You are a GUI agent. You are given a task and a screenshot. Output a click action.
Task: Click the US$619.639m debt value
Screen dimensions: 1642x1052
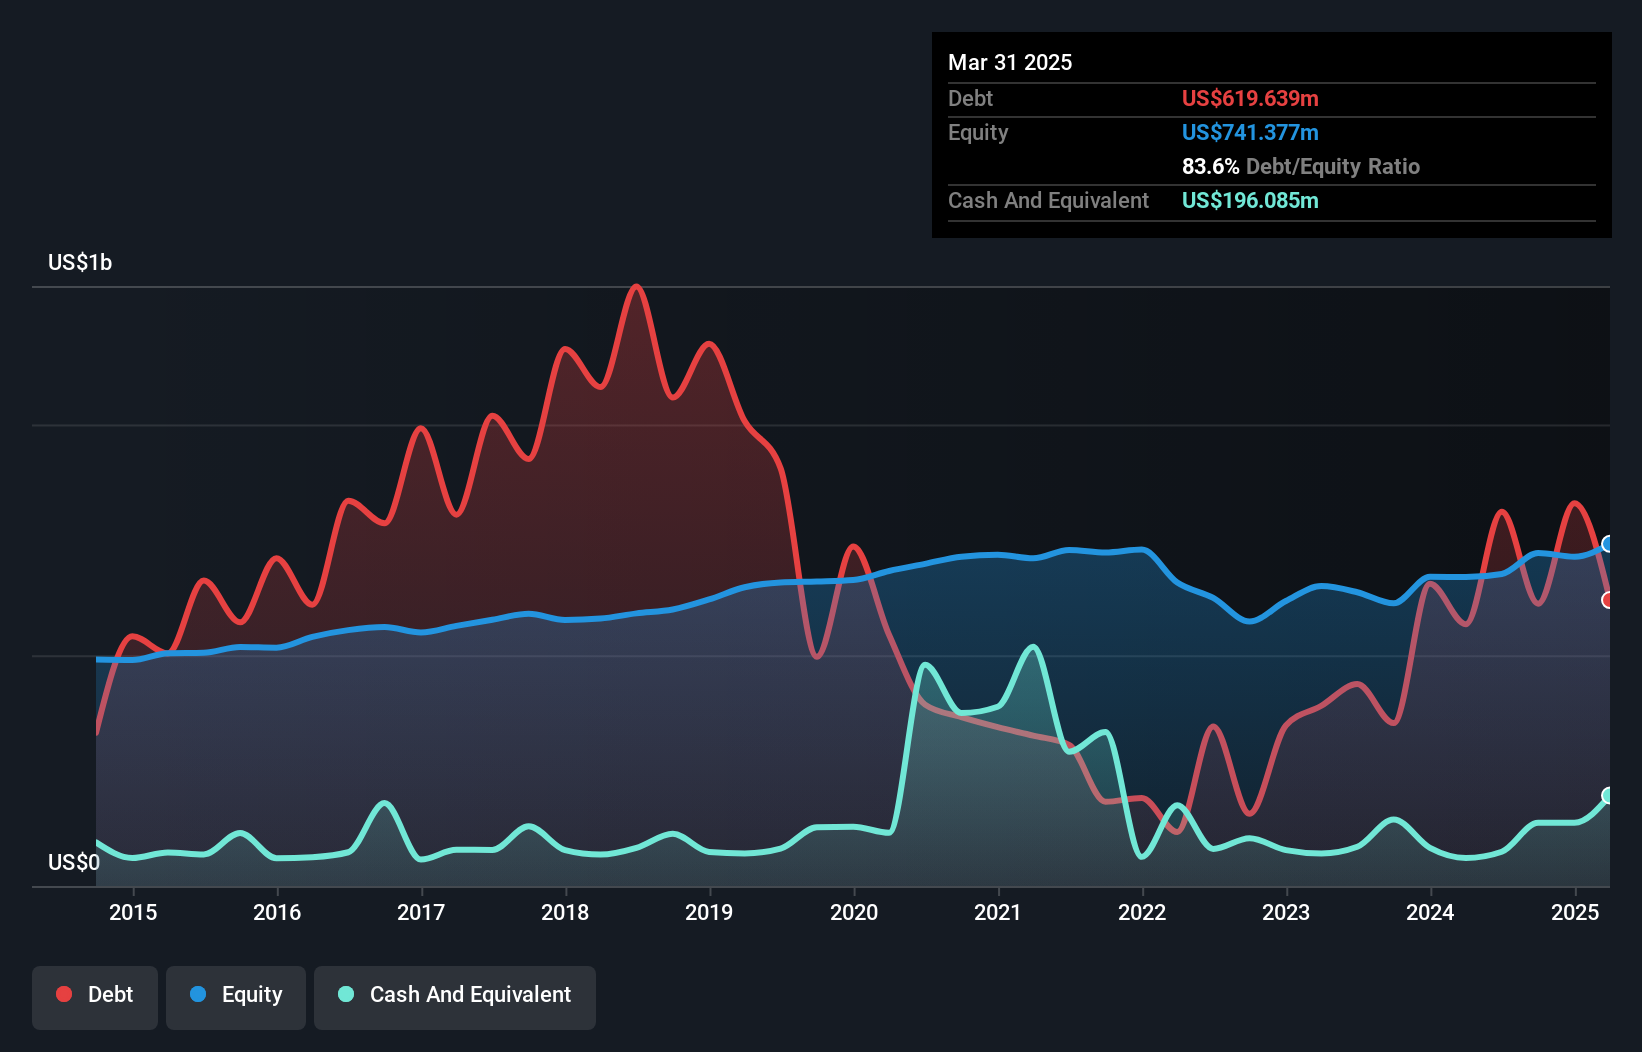coord(1250,98)
